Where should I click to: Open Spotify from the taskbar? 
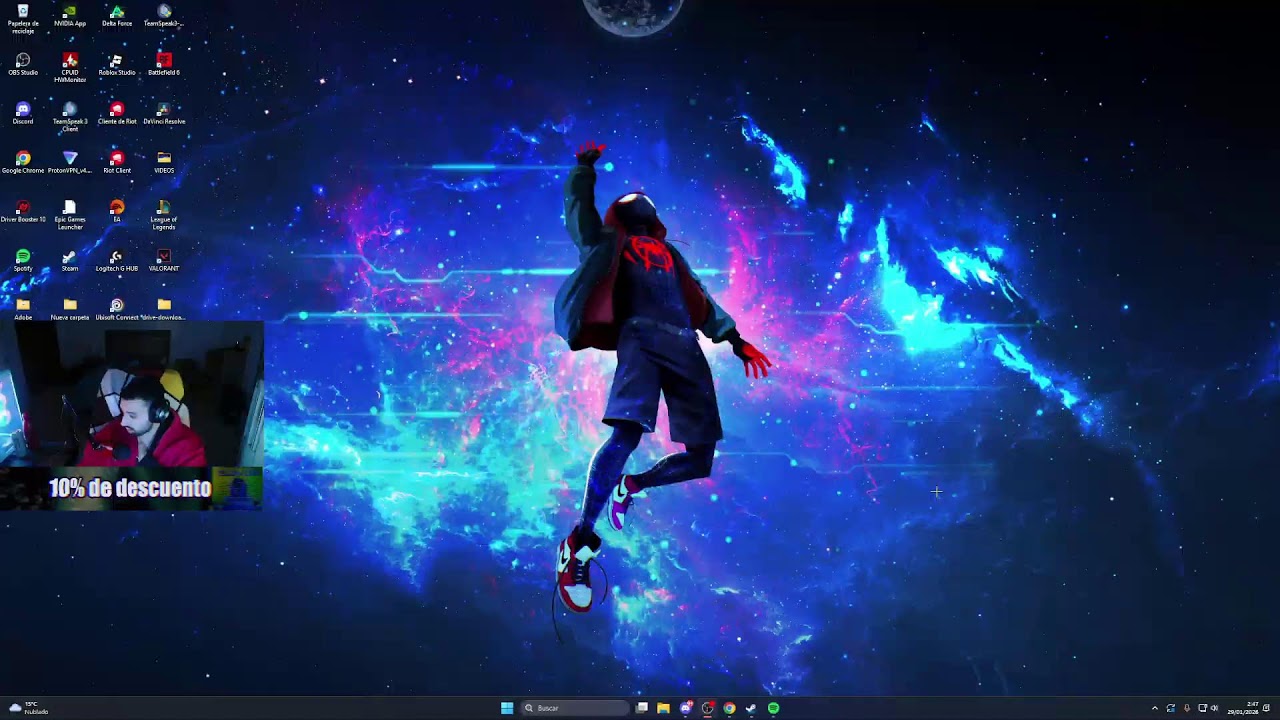coord(773,708)
